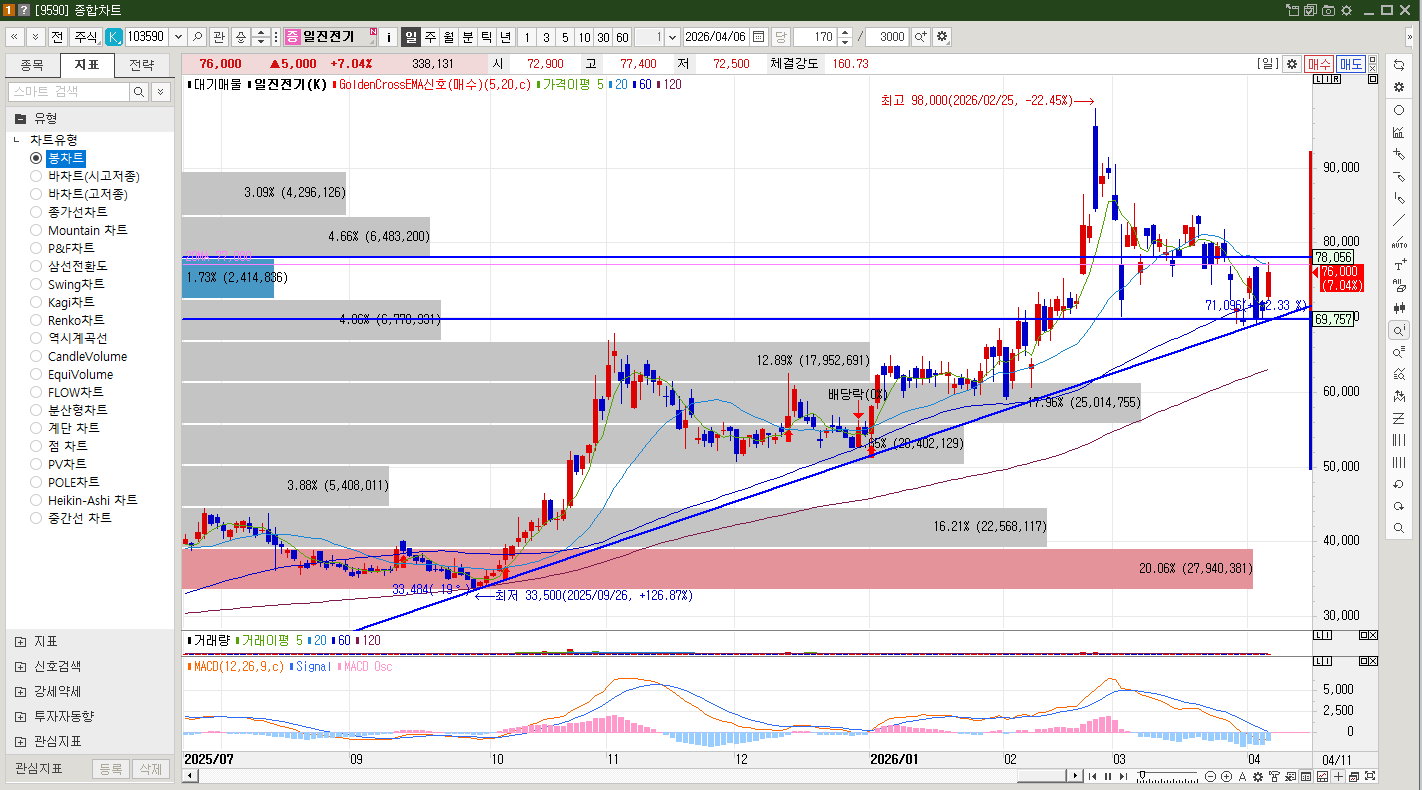
Task: Select the Heikin-Ashi 차트 chart type
Action: 36,500
